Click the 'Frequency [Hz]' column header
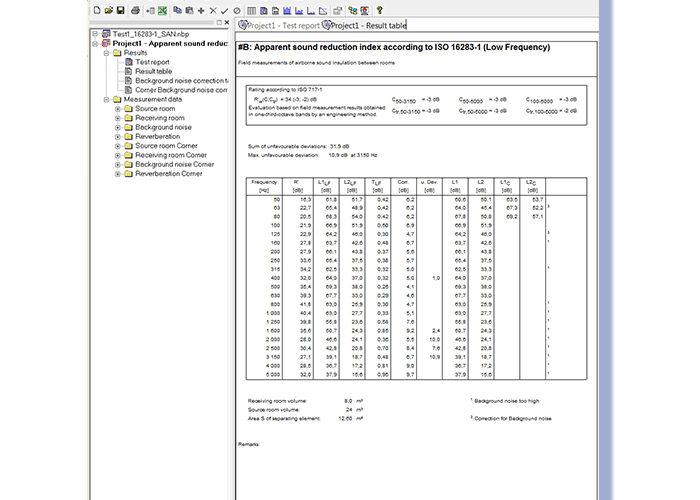700x500 pixels. pyautogui.click(x=264, y=186)
